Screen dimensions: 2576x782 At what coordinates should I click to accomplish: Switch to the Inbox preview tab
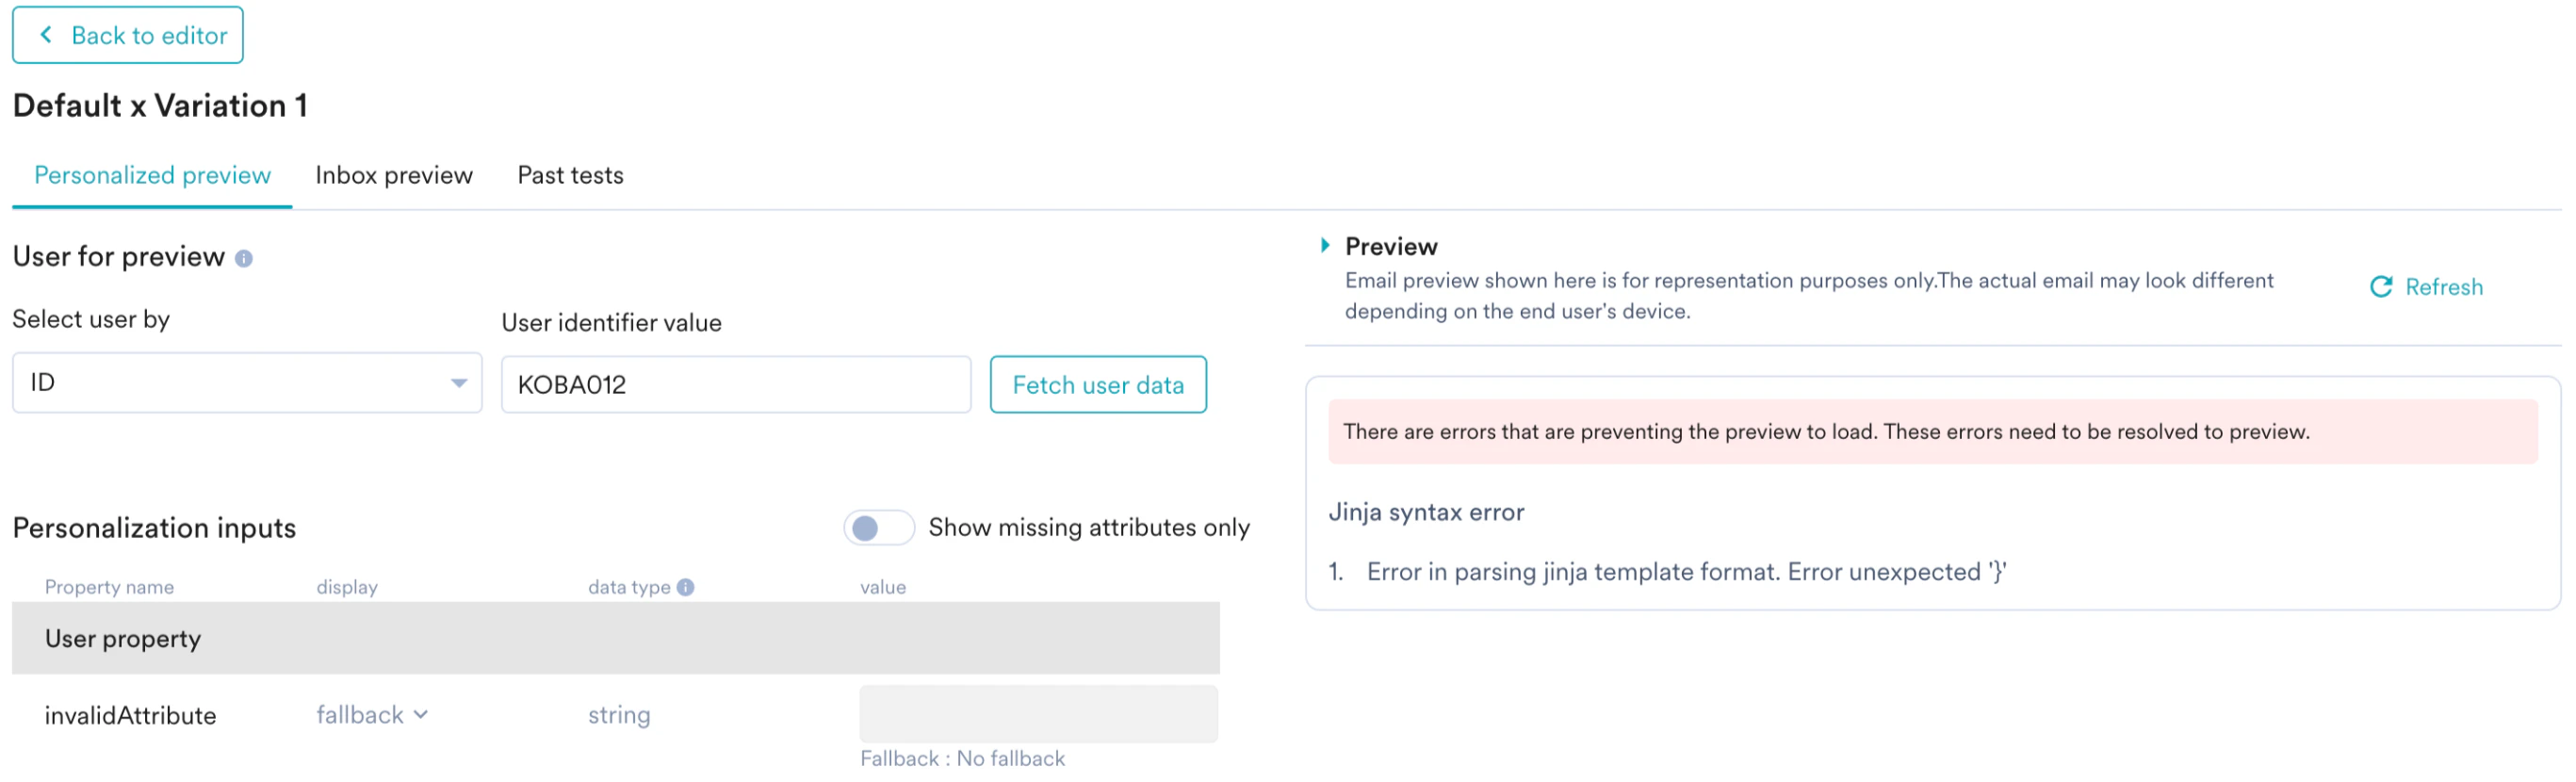click(x=393, y=175)
